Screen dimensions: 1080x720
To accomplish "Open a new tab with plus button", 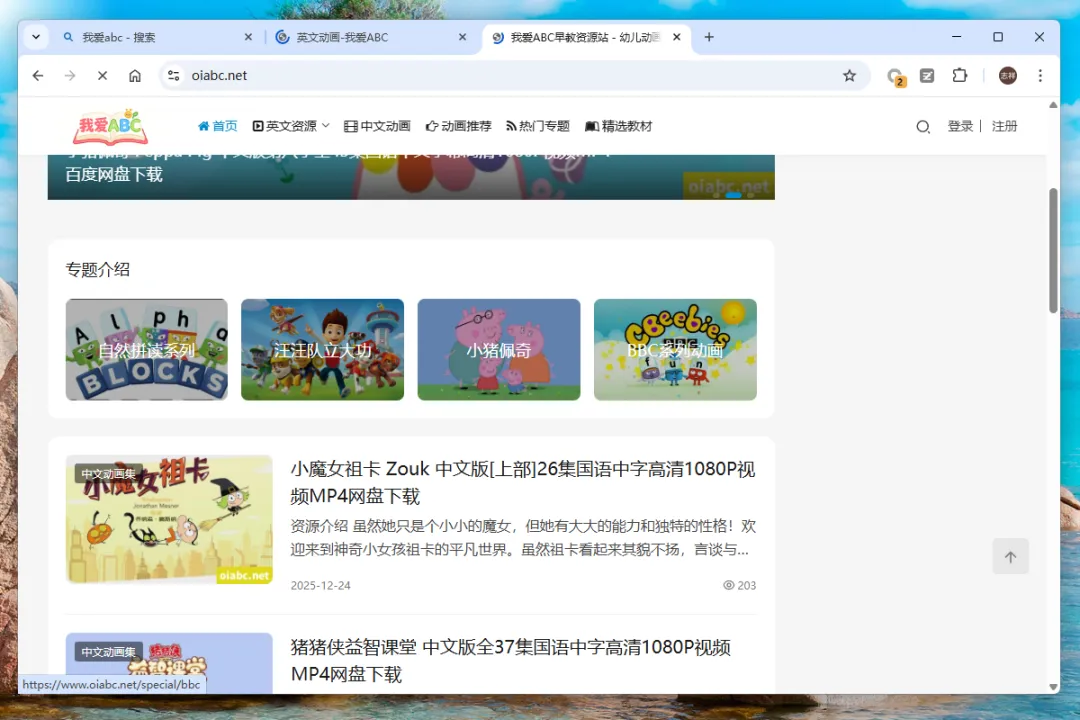I will point(709,37).
